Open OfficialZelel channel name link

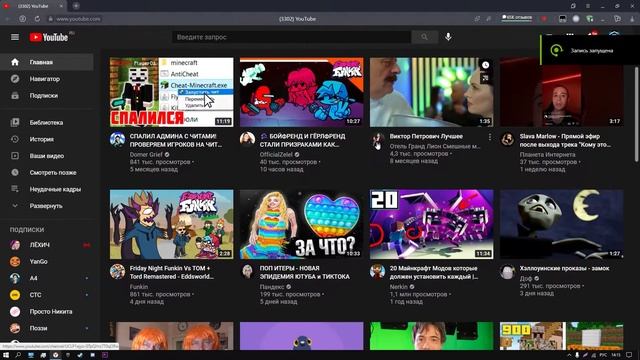point(276,155)
